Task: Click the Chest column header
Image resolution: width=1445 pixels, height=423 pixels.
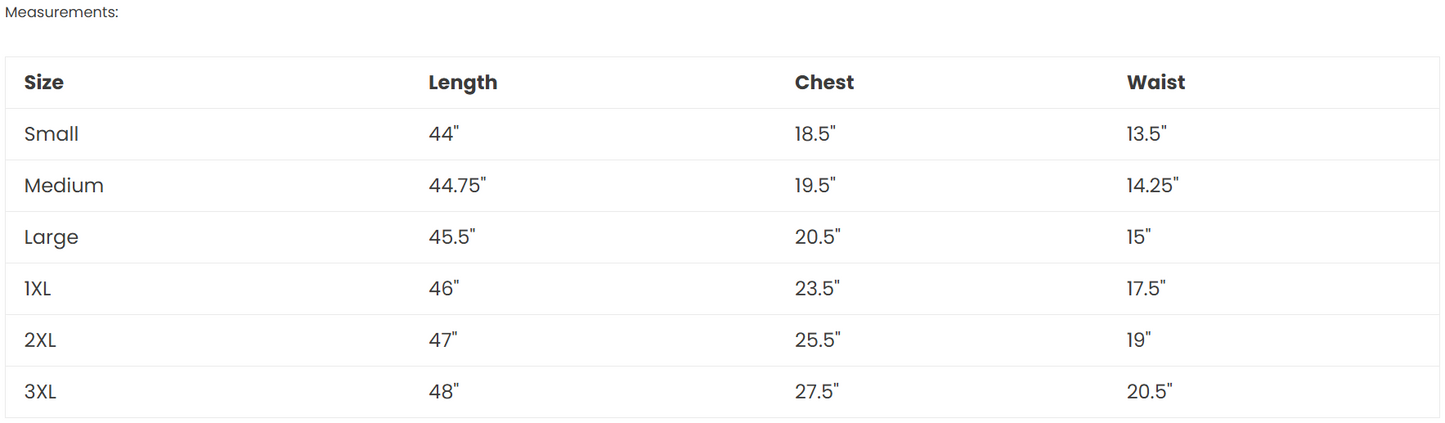Action: tap(824, 83)
